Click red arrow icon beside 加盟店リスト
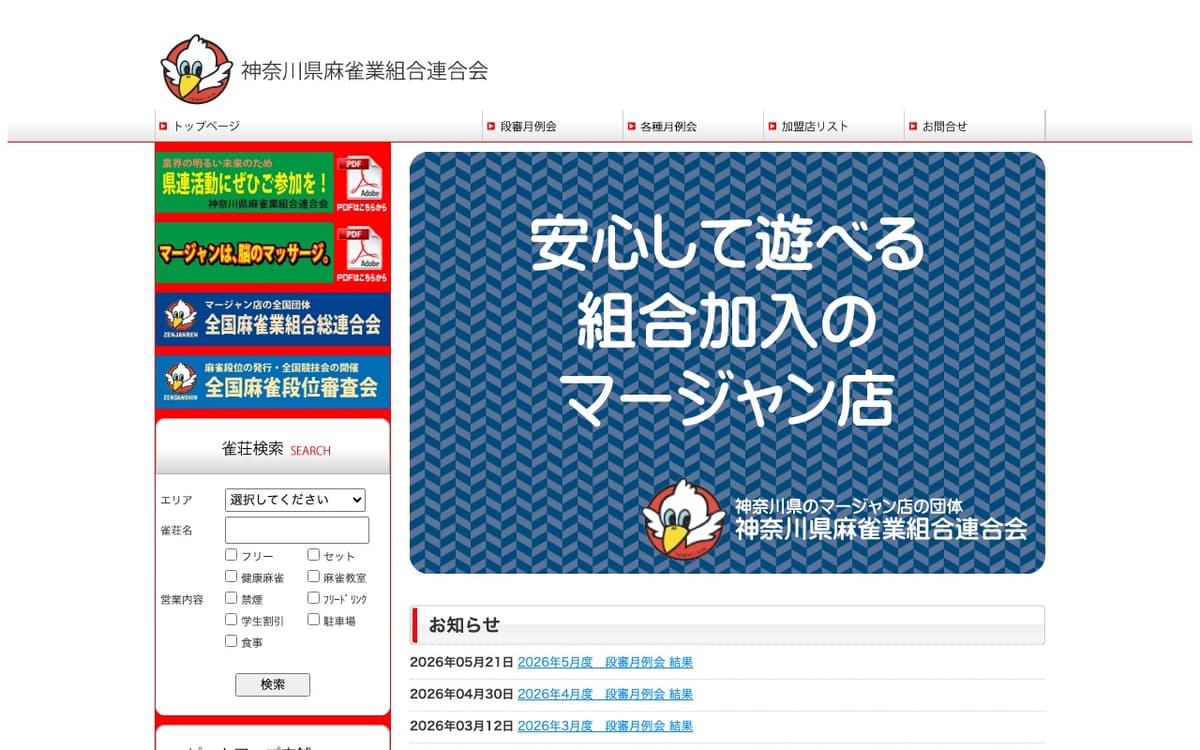 pyautogui.click(x=772, y=126)
